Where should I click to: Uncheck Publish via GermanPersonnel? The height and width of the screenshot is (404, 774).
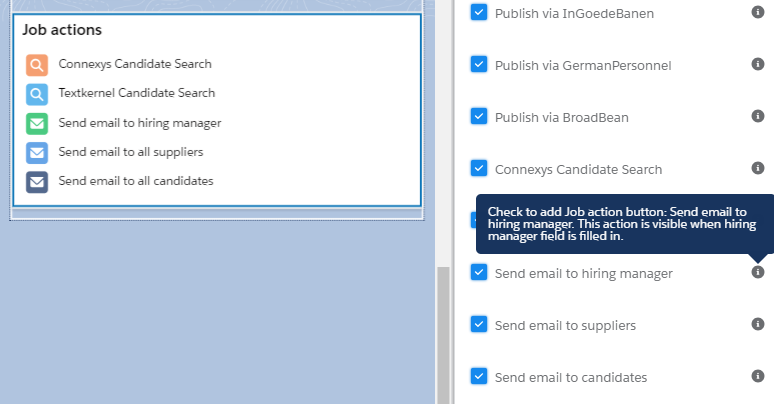[x=479, y=64]
